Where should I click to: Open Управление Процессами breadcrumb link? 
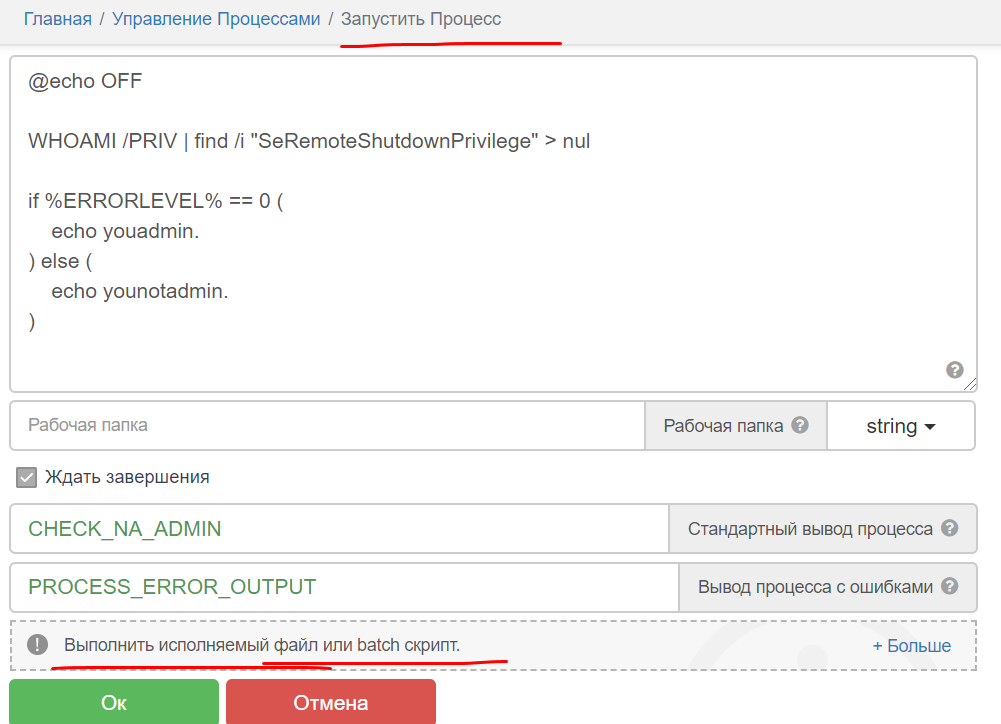tap(216, 19)
